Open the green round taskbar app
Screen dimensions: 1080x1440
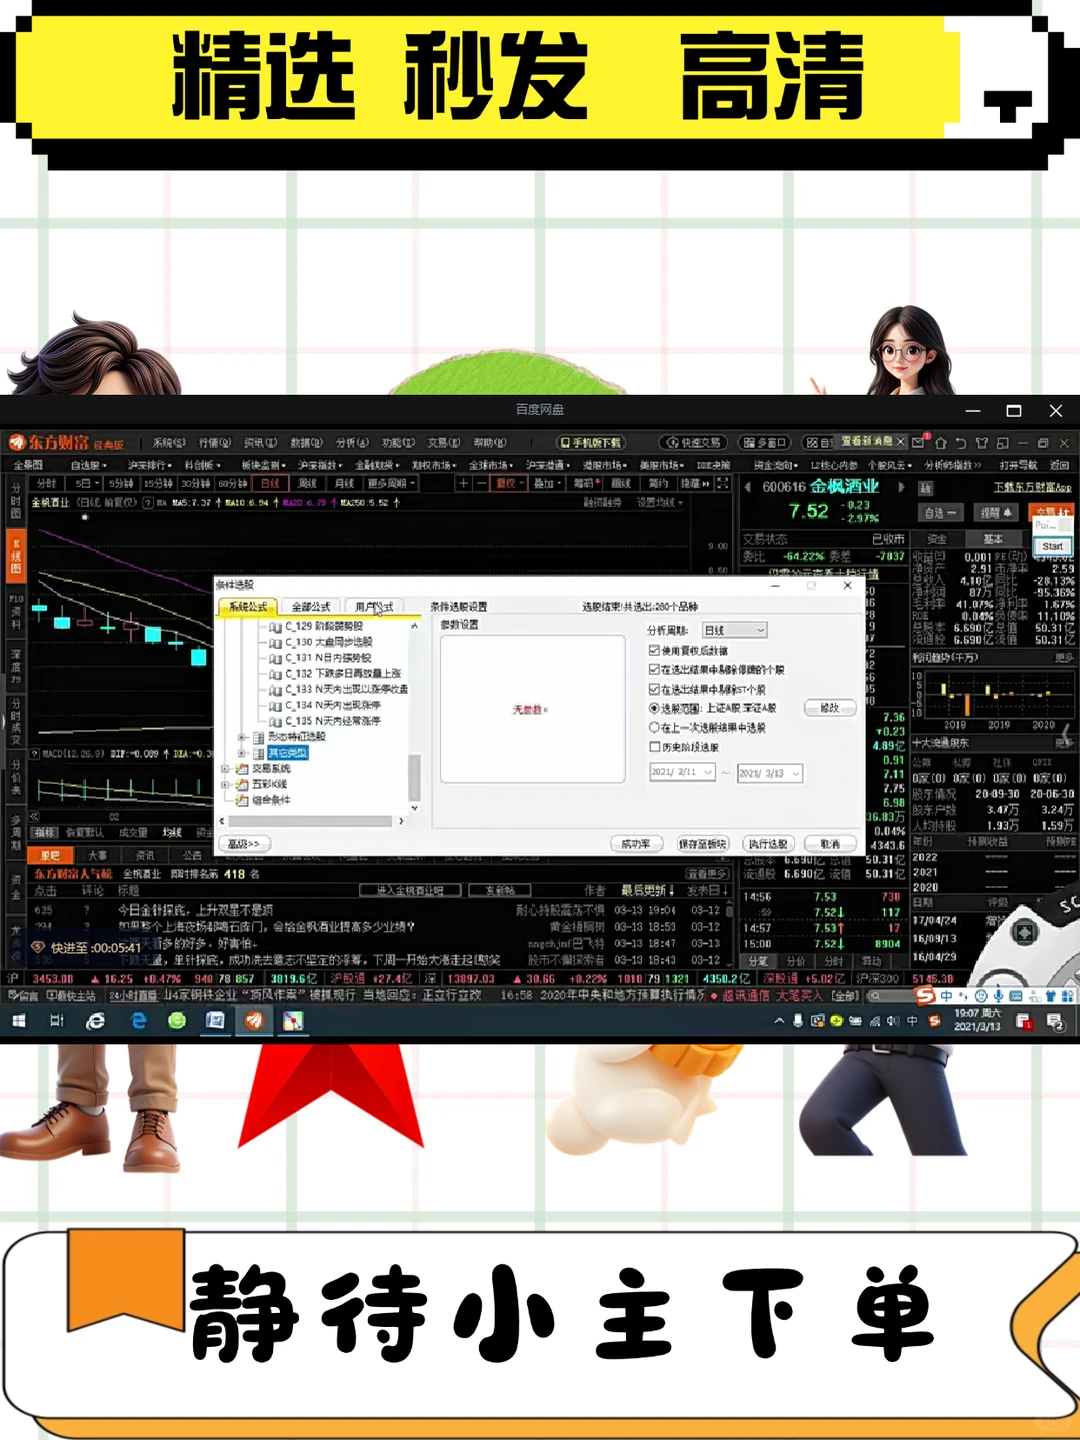(177, 1021)
